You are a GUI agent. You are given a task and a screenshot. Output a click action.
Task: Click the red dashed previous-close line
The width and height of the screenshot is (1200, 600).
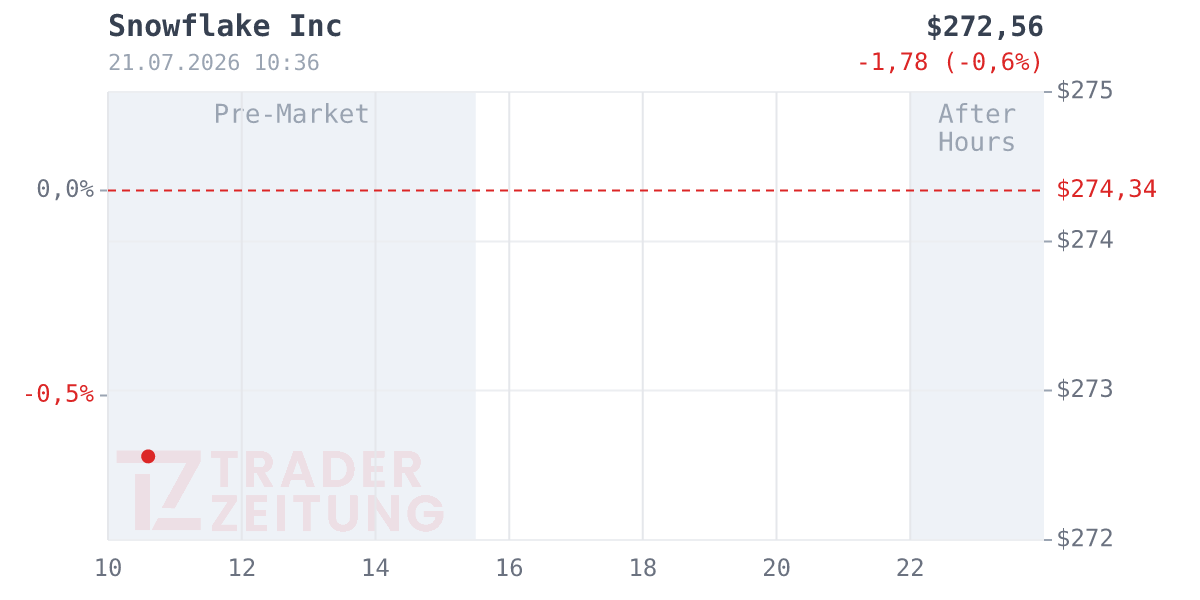click(x=576, y=189)
